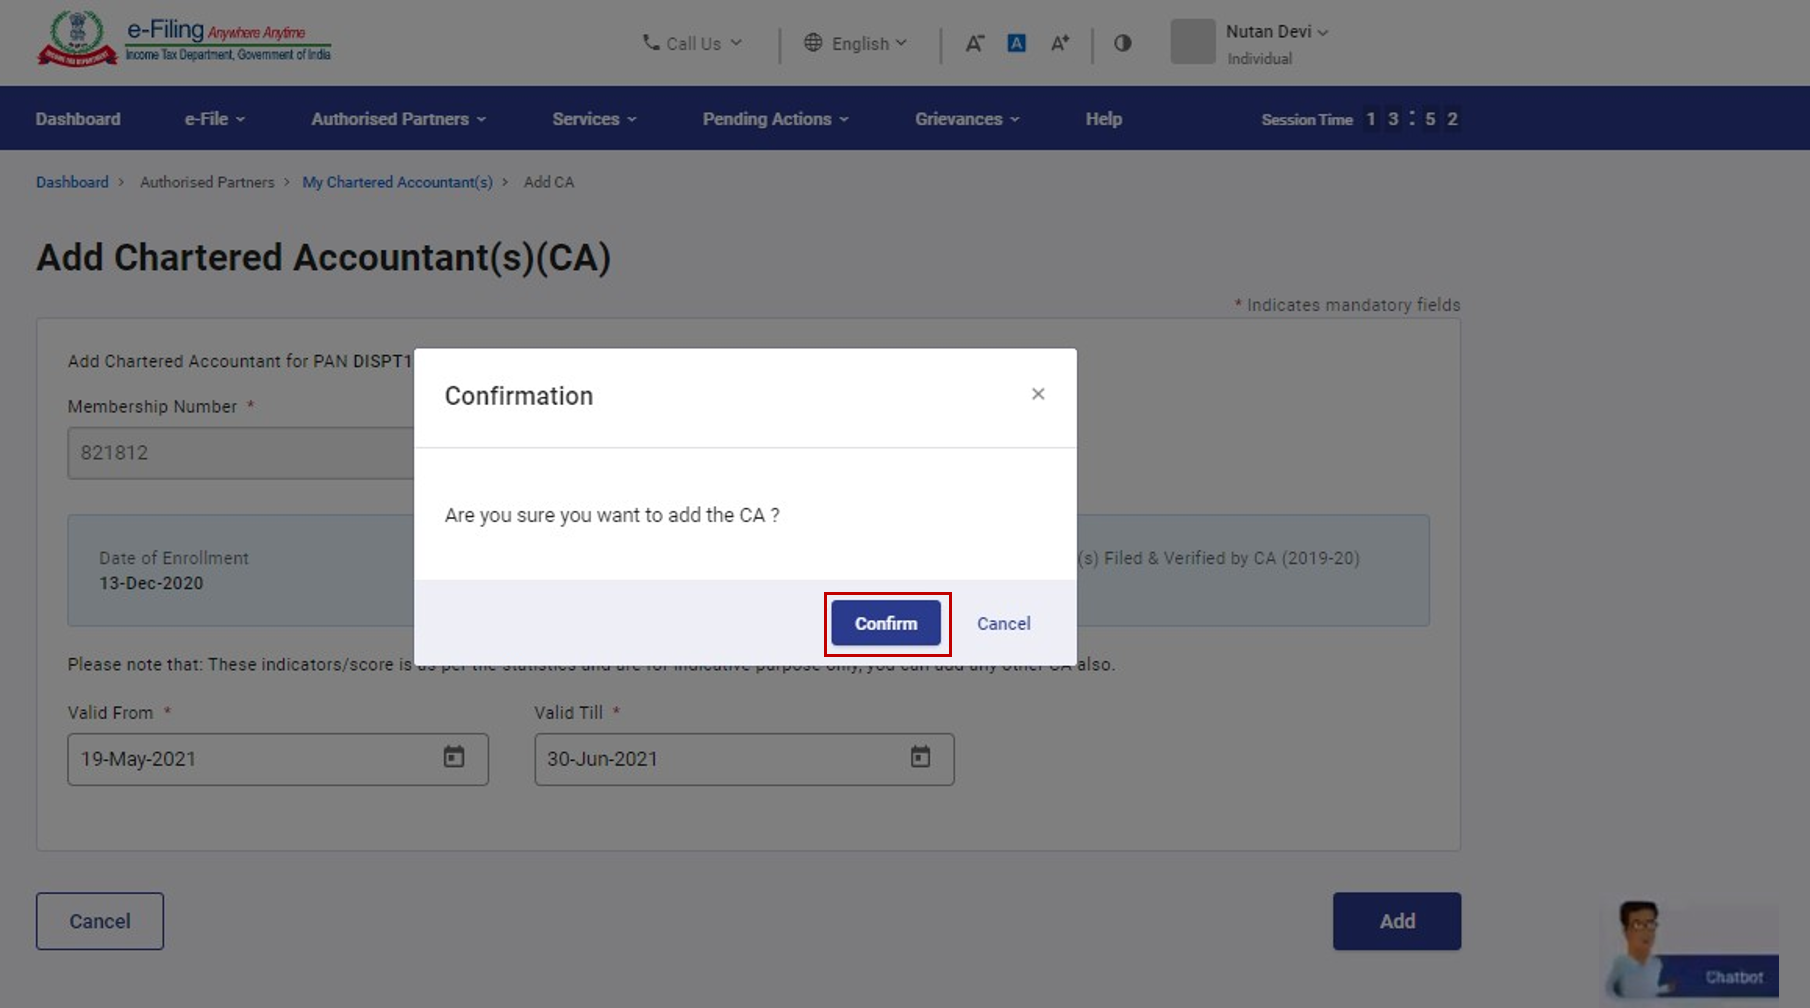The width and height of the screenshot is (1810, 1008).
Task: Close the Confirmation dialog with X
Action: (x=1038, y=394)
